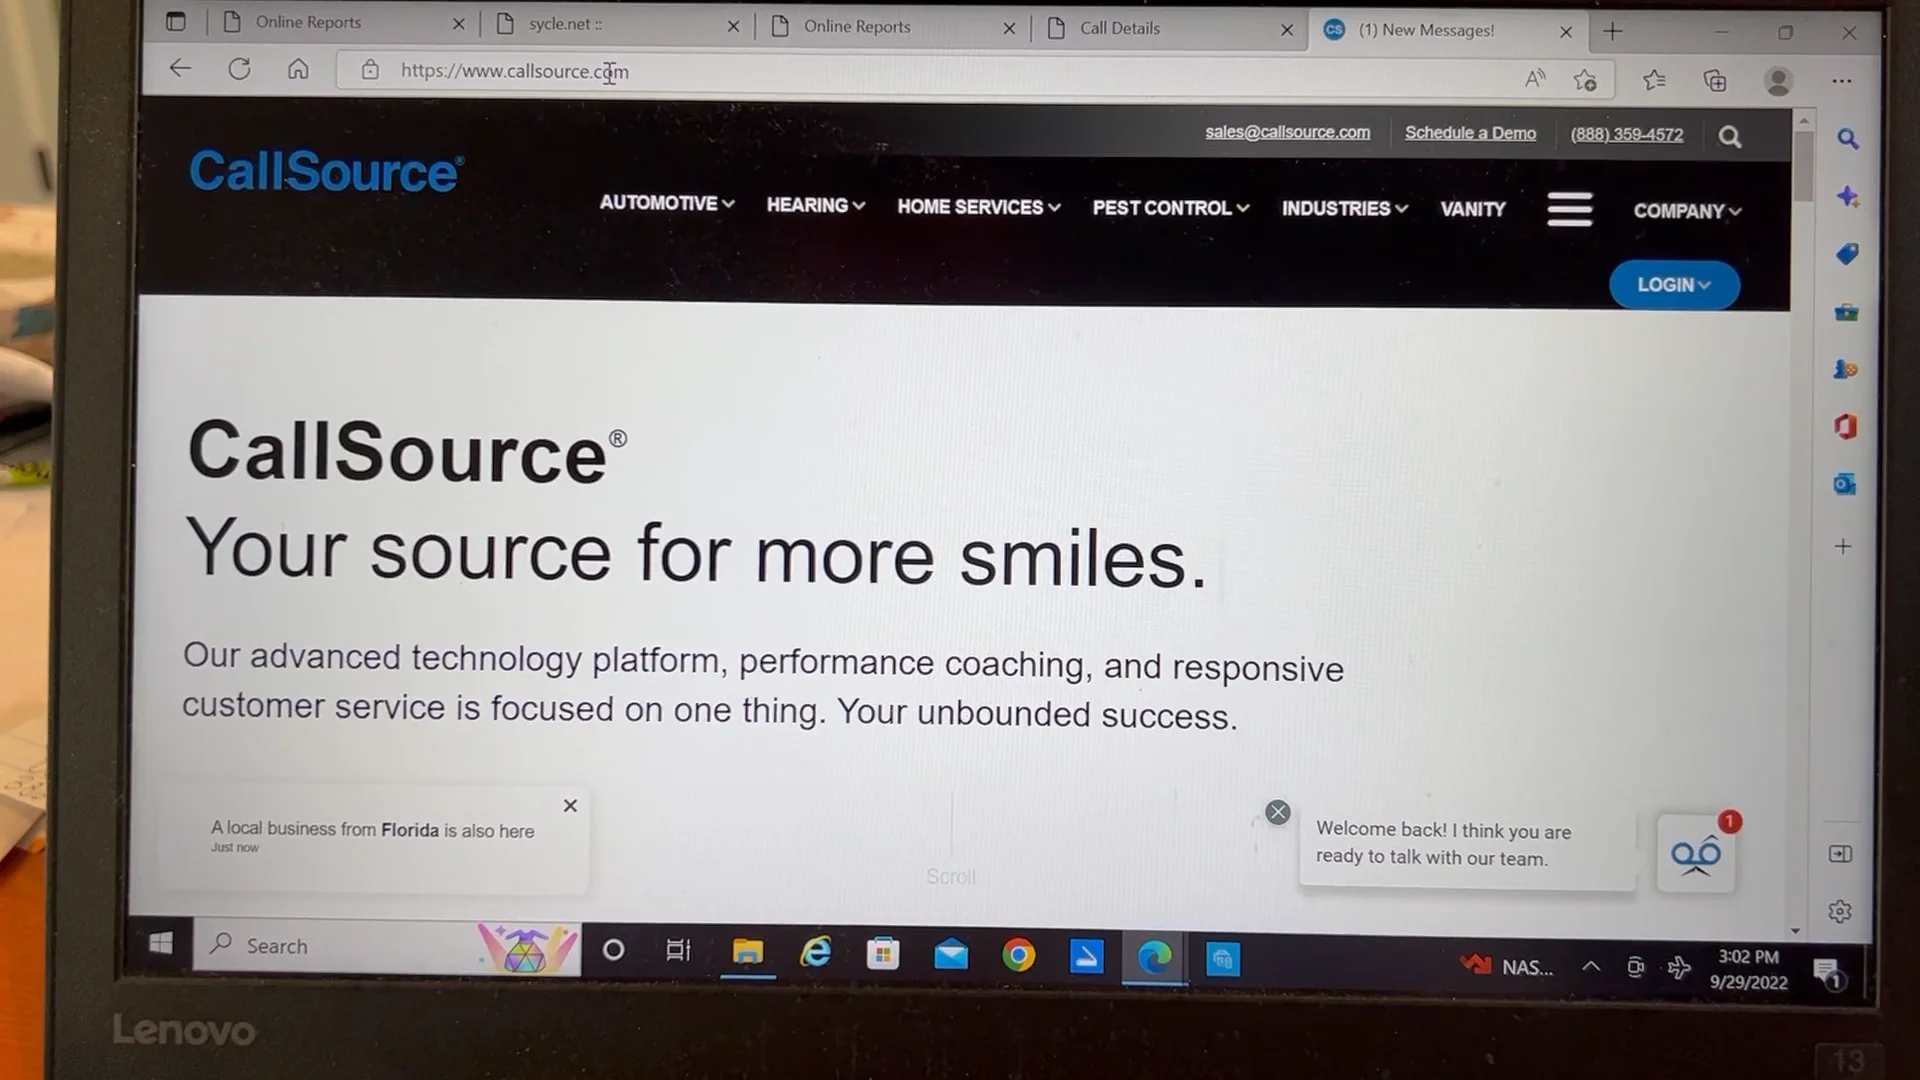Close the Welcome back chat bubble
Screen dimensions: 1920x1080
pyautogui.click(x=1277, y=812)
